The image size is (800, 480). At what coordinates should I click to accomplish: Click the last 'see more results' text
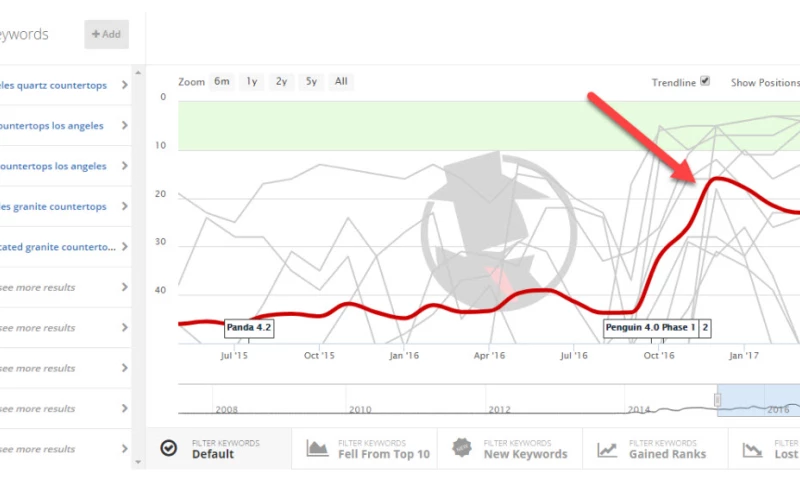(x=37, y=449)
